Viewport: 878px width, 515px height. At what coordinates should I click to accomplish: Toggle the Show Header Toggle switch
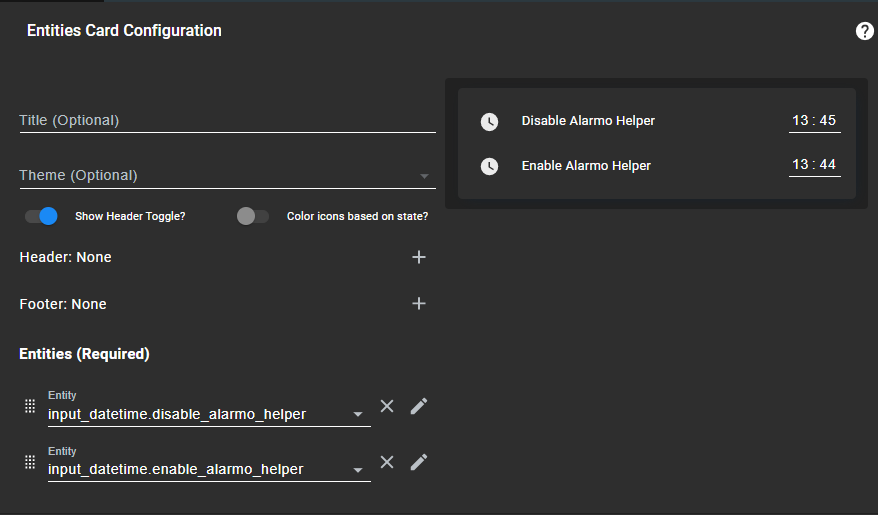click(41, 216)
